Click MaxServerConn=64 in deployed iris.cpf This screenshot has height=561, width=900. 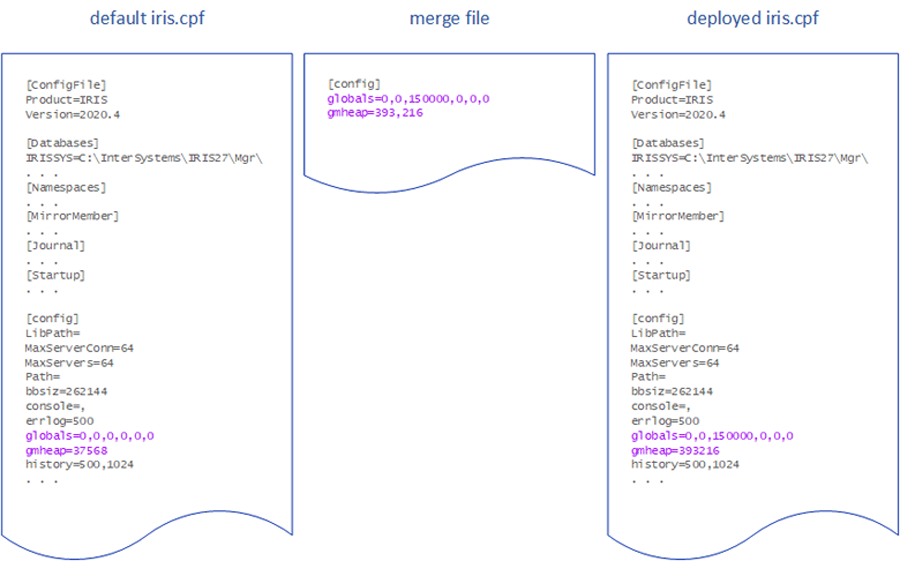685,349
